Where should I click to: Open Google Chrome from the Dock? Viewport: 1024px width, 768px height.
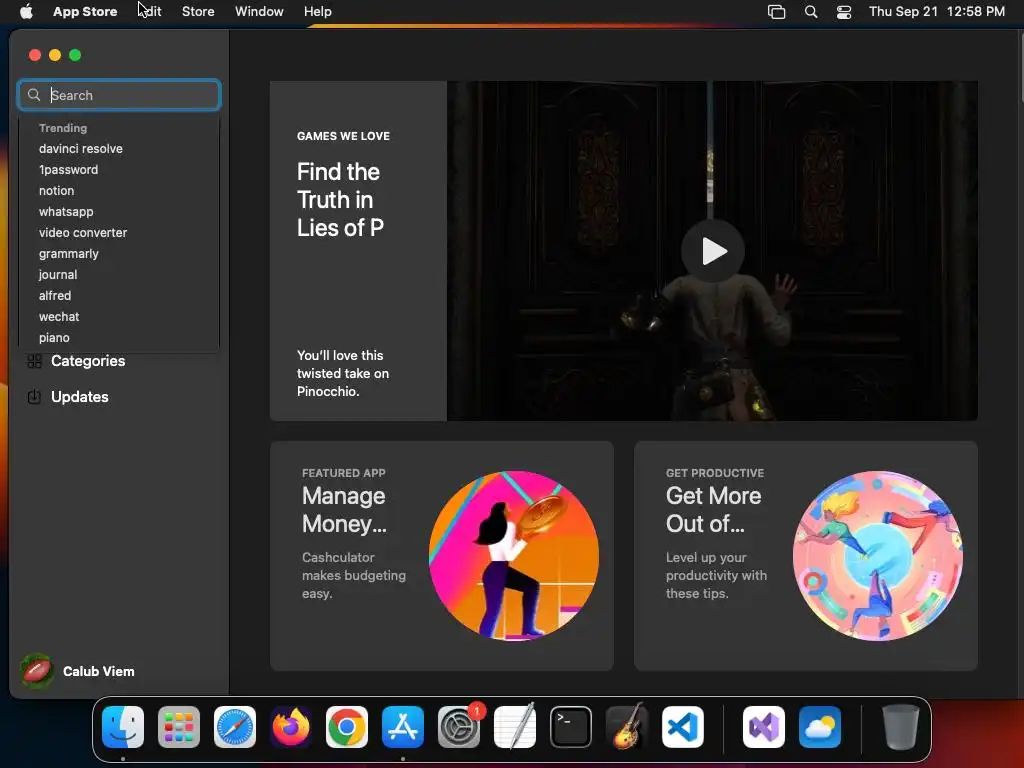point(347,727)
